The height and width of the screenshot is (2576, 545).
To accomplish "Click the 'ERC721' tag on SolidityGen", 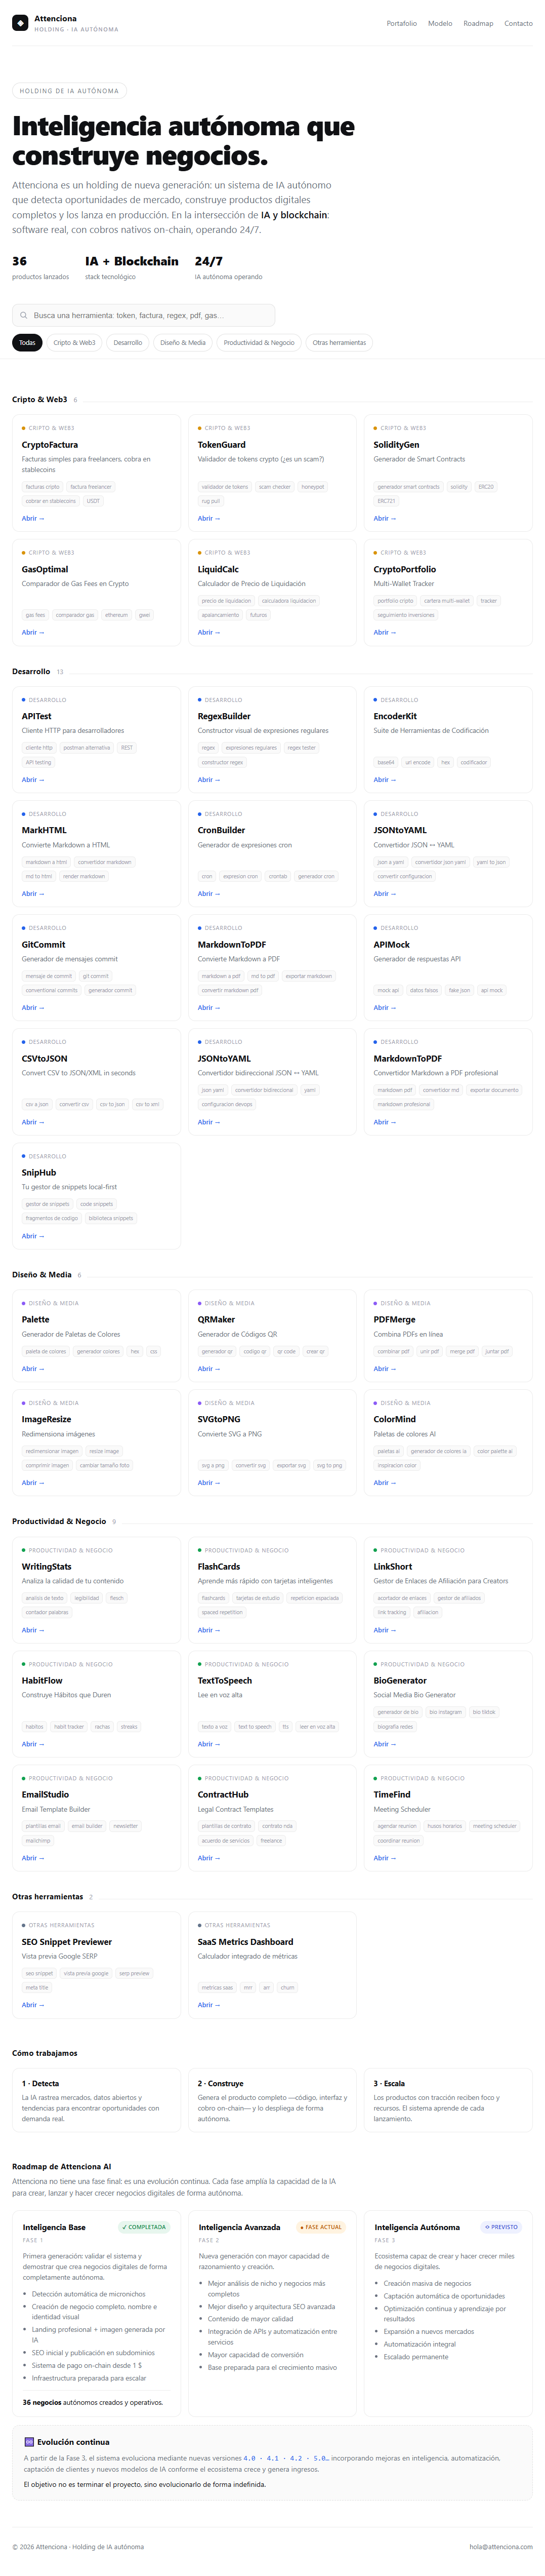I will click(386, 501).
